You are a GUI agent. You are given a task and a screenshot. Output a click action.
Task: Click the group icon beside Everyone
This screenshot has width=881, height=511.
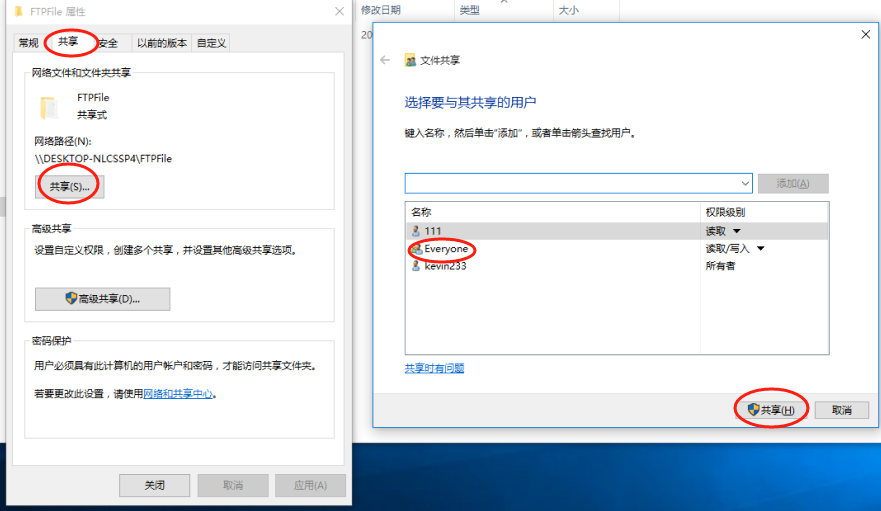(416, 248)
